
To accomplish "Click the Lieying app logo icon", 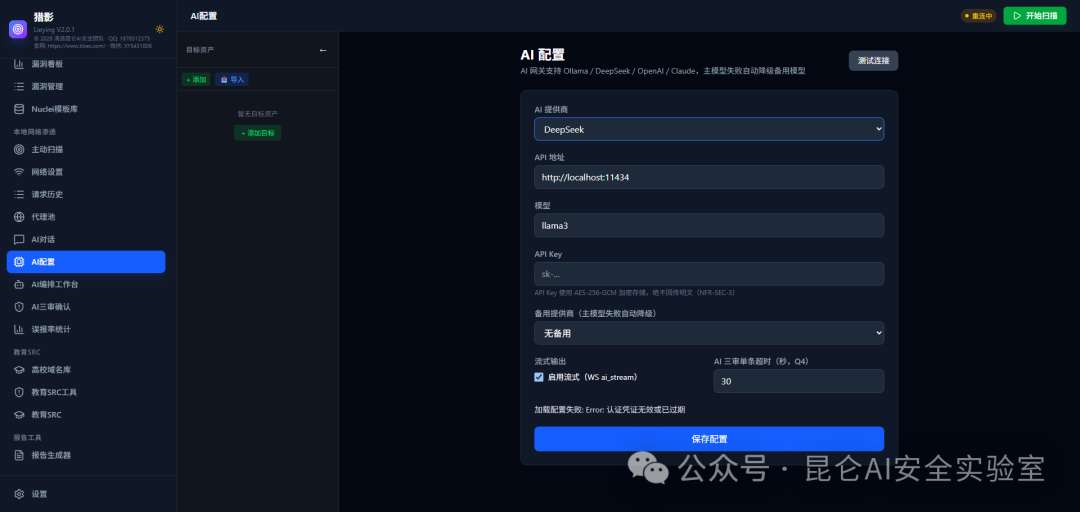I will coord(18,29).
